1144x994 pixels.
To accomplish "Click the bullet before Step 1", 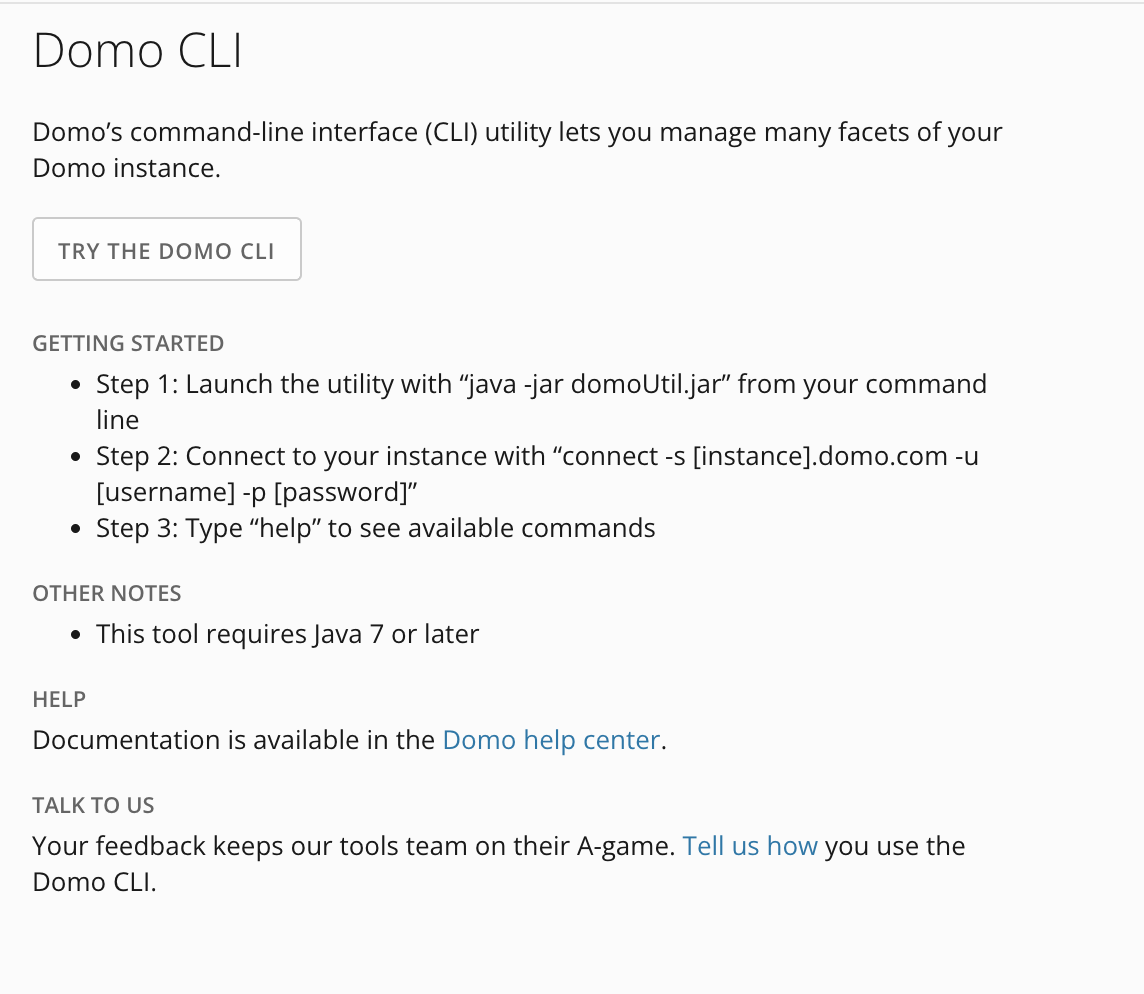I will (77, 383).
